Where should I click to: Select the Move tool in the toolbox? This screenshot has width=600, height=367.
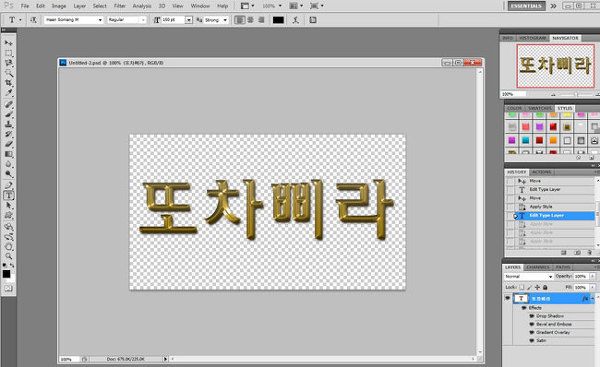[x=8, y=43]
